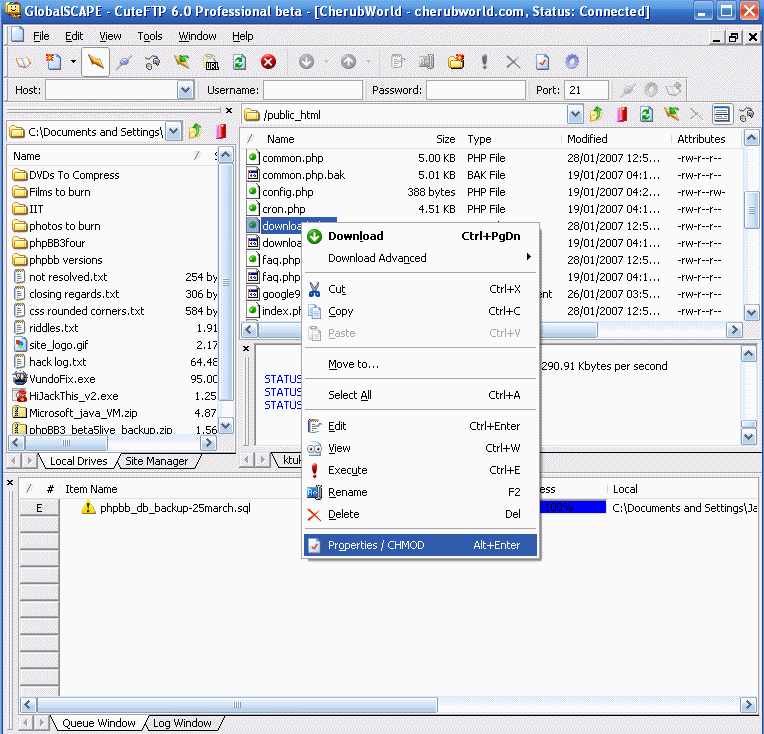Click the 100% queue progress bar
764x734 pixels.
[x=572, y=507]
